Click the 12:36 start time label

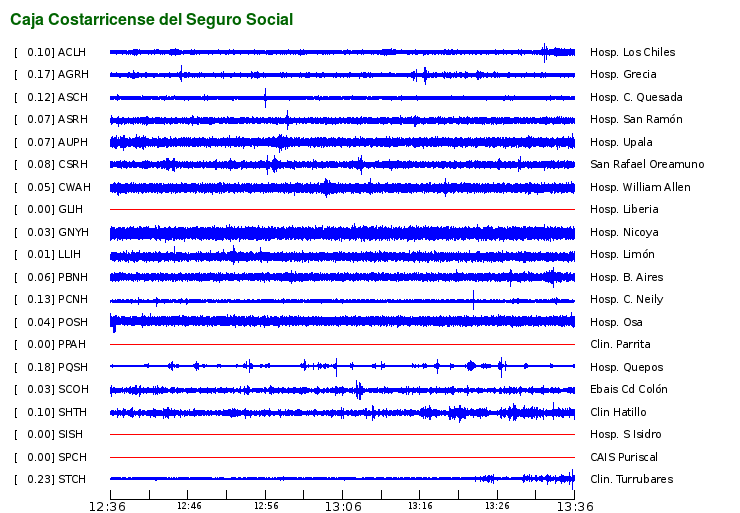tap(107, 507)
